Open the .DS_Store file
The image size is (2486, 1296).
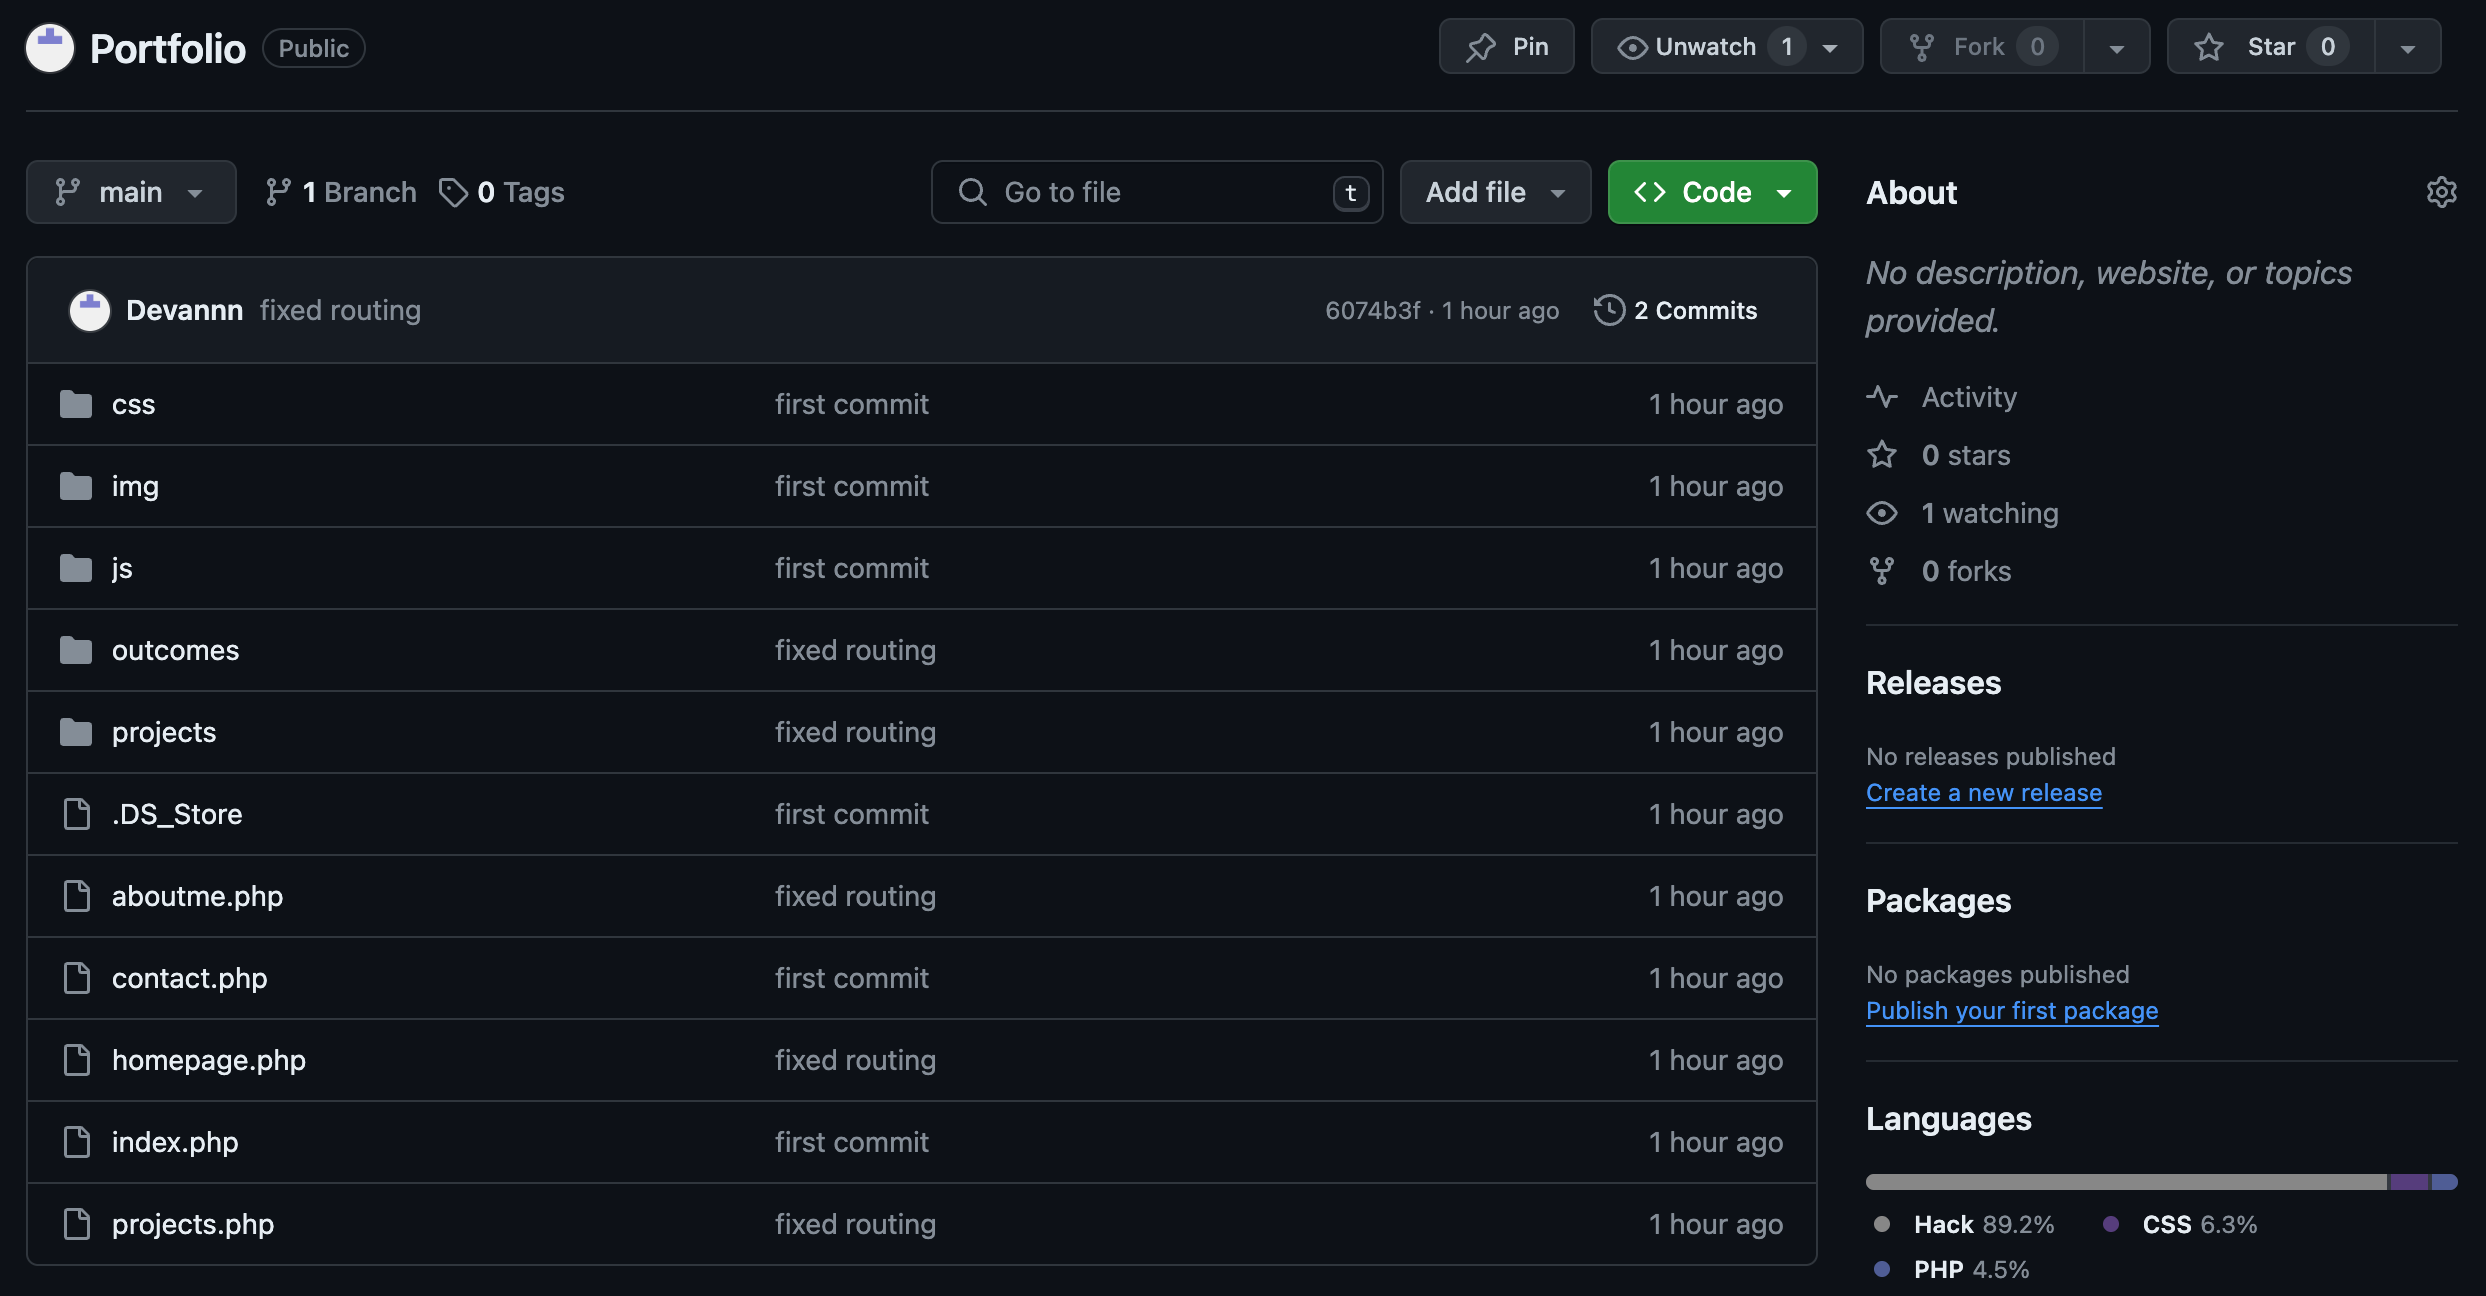177,814
